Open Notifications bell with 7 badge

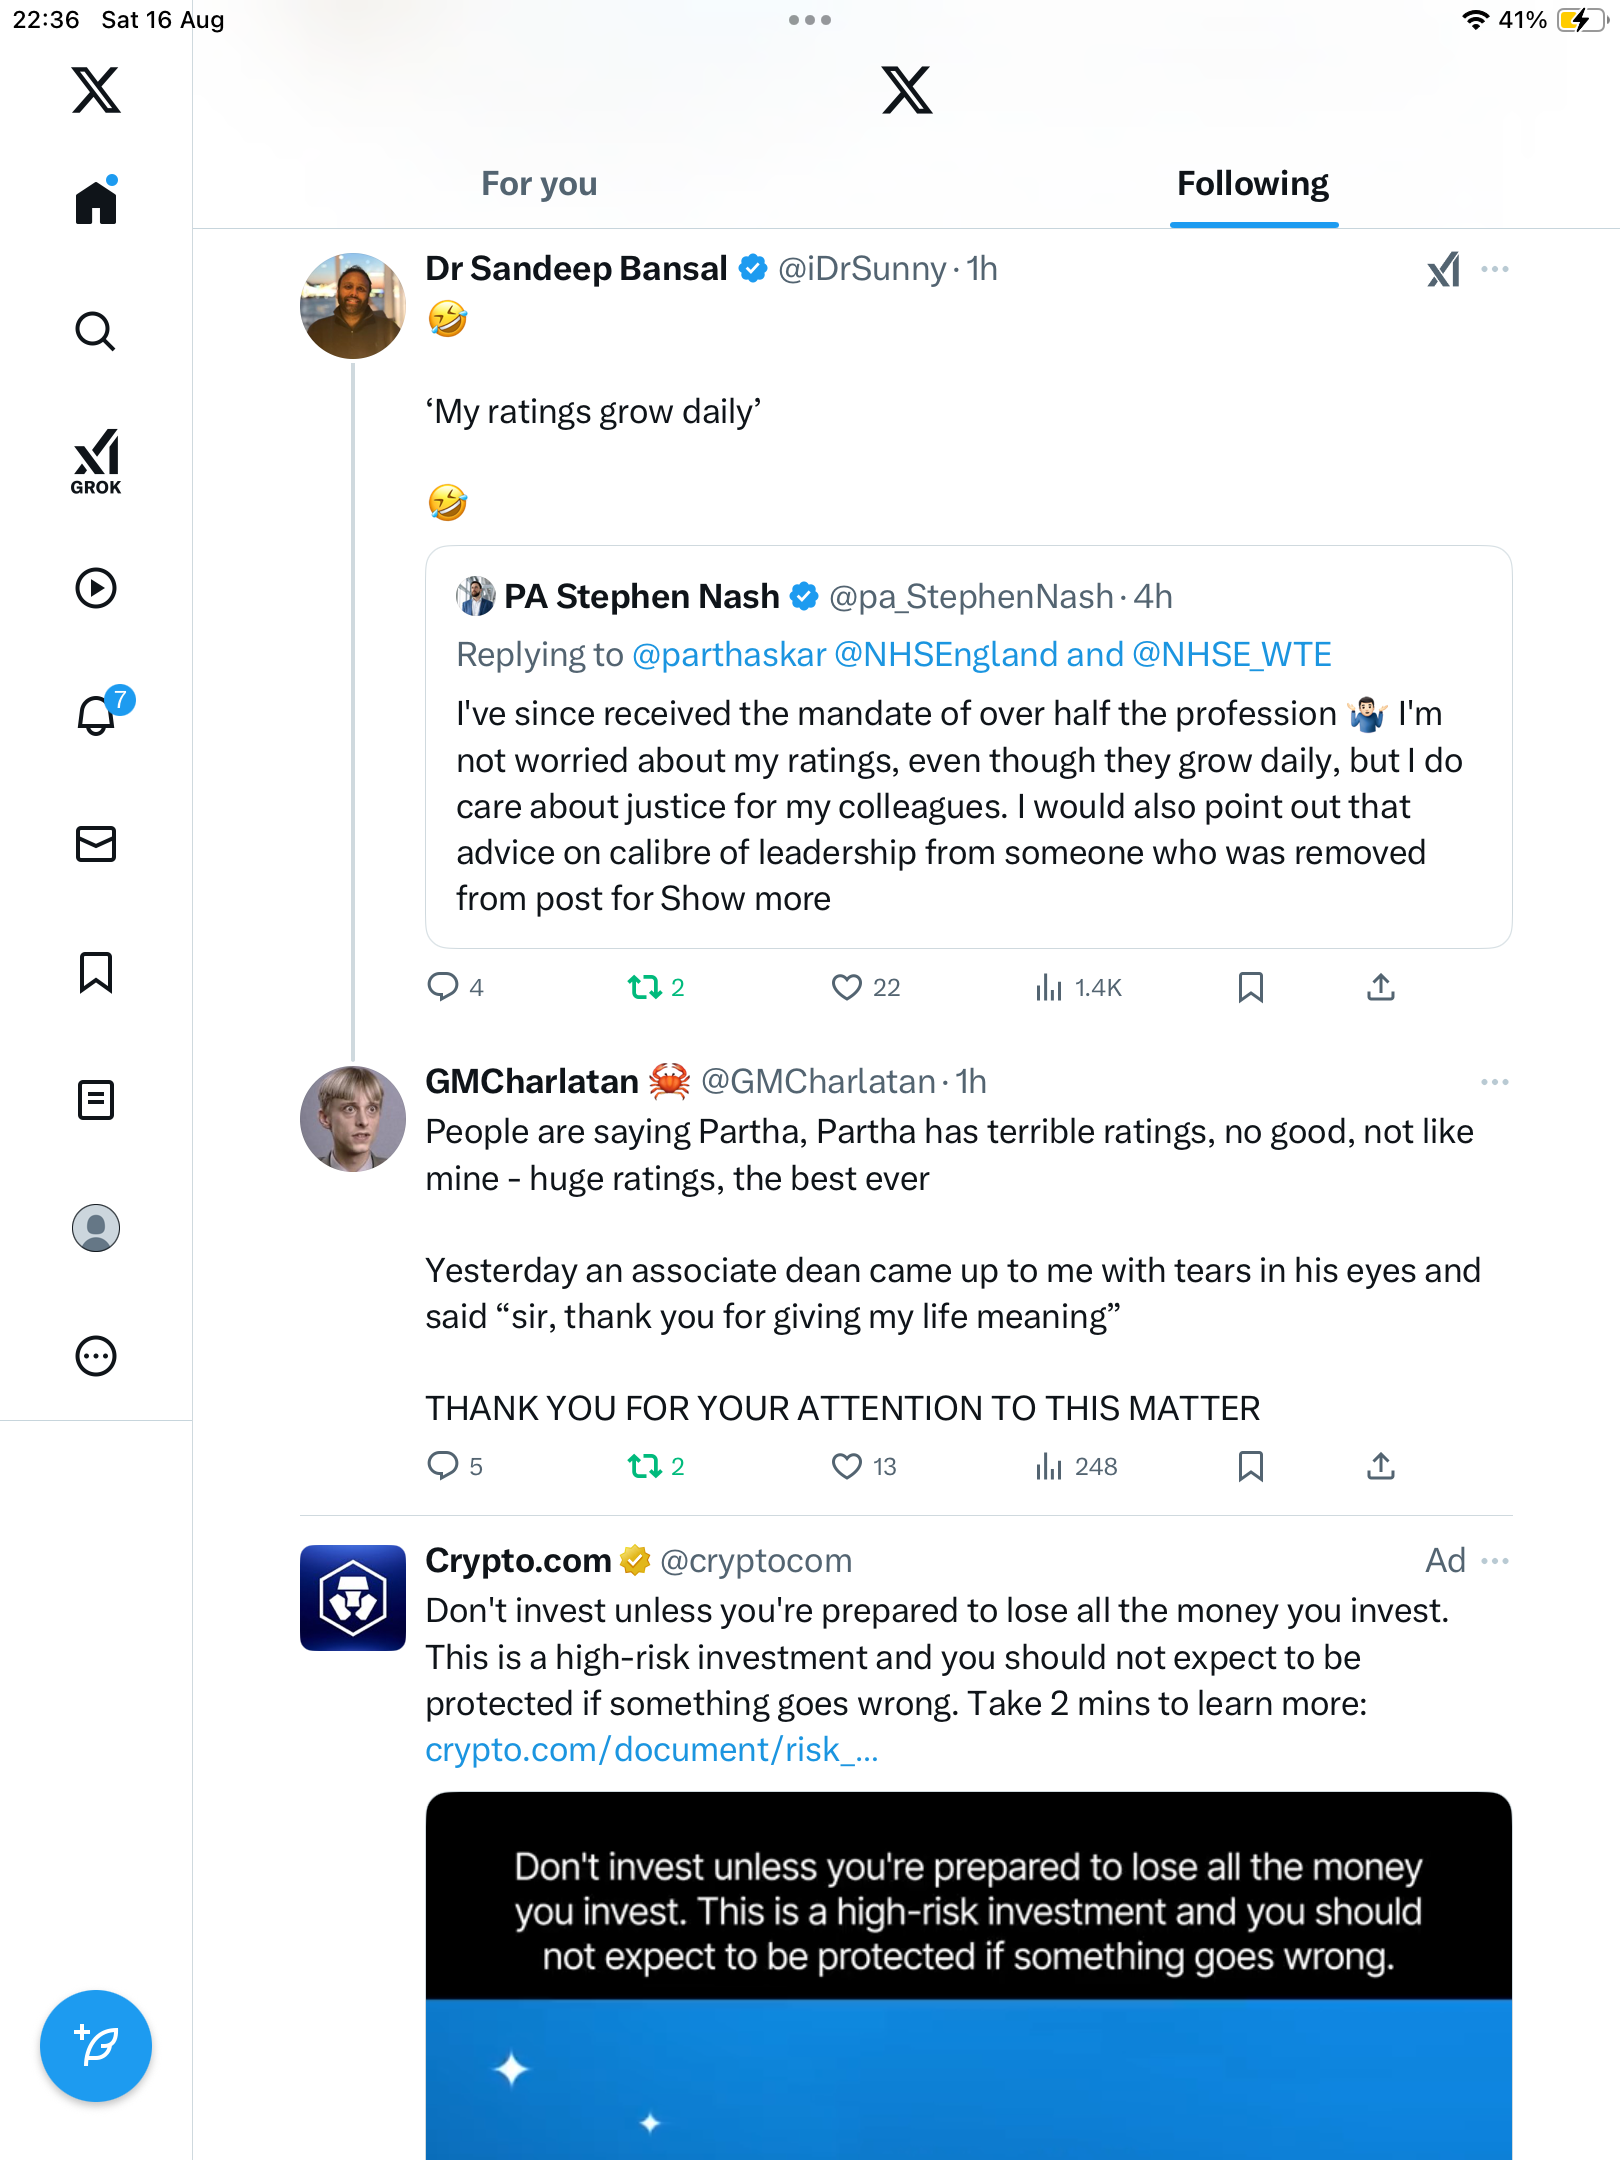pyautogui.click(x=97, y=715)
